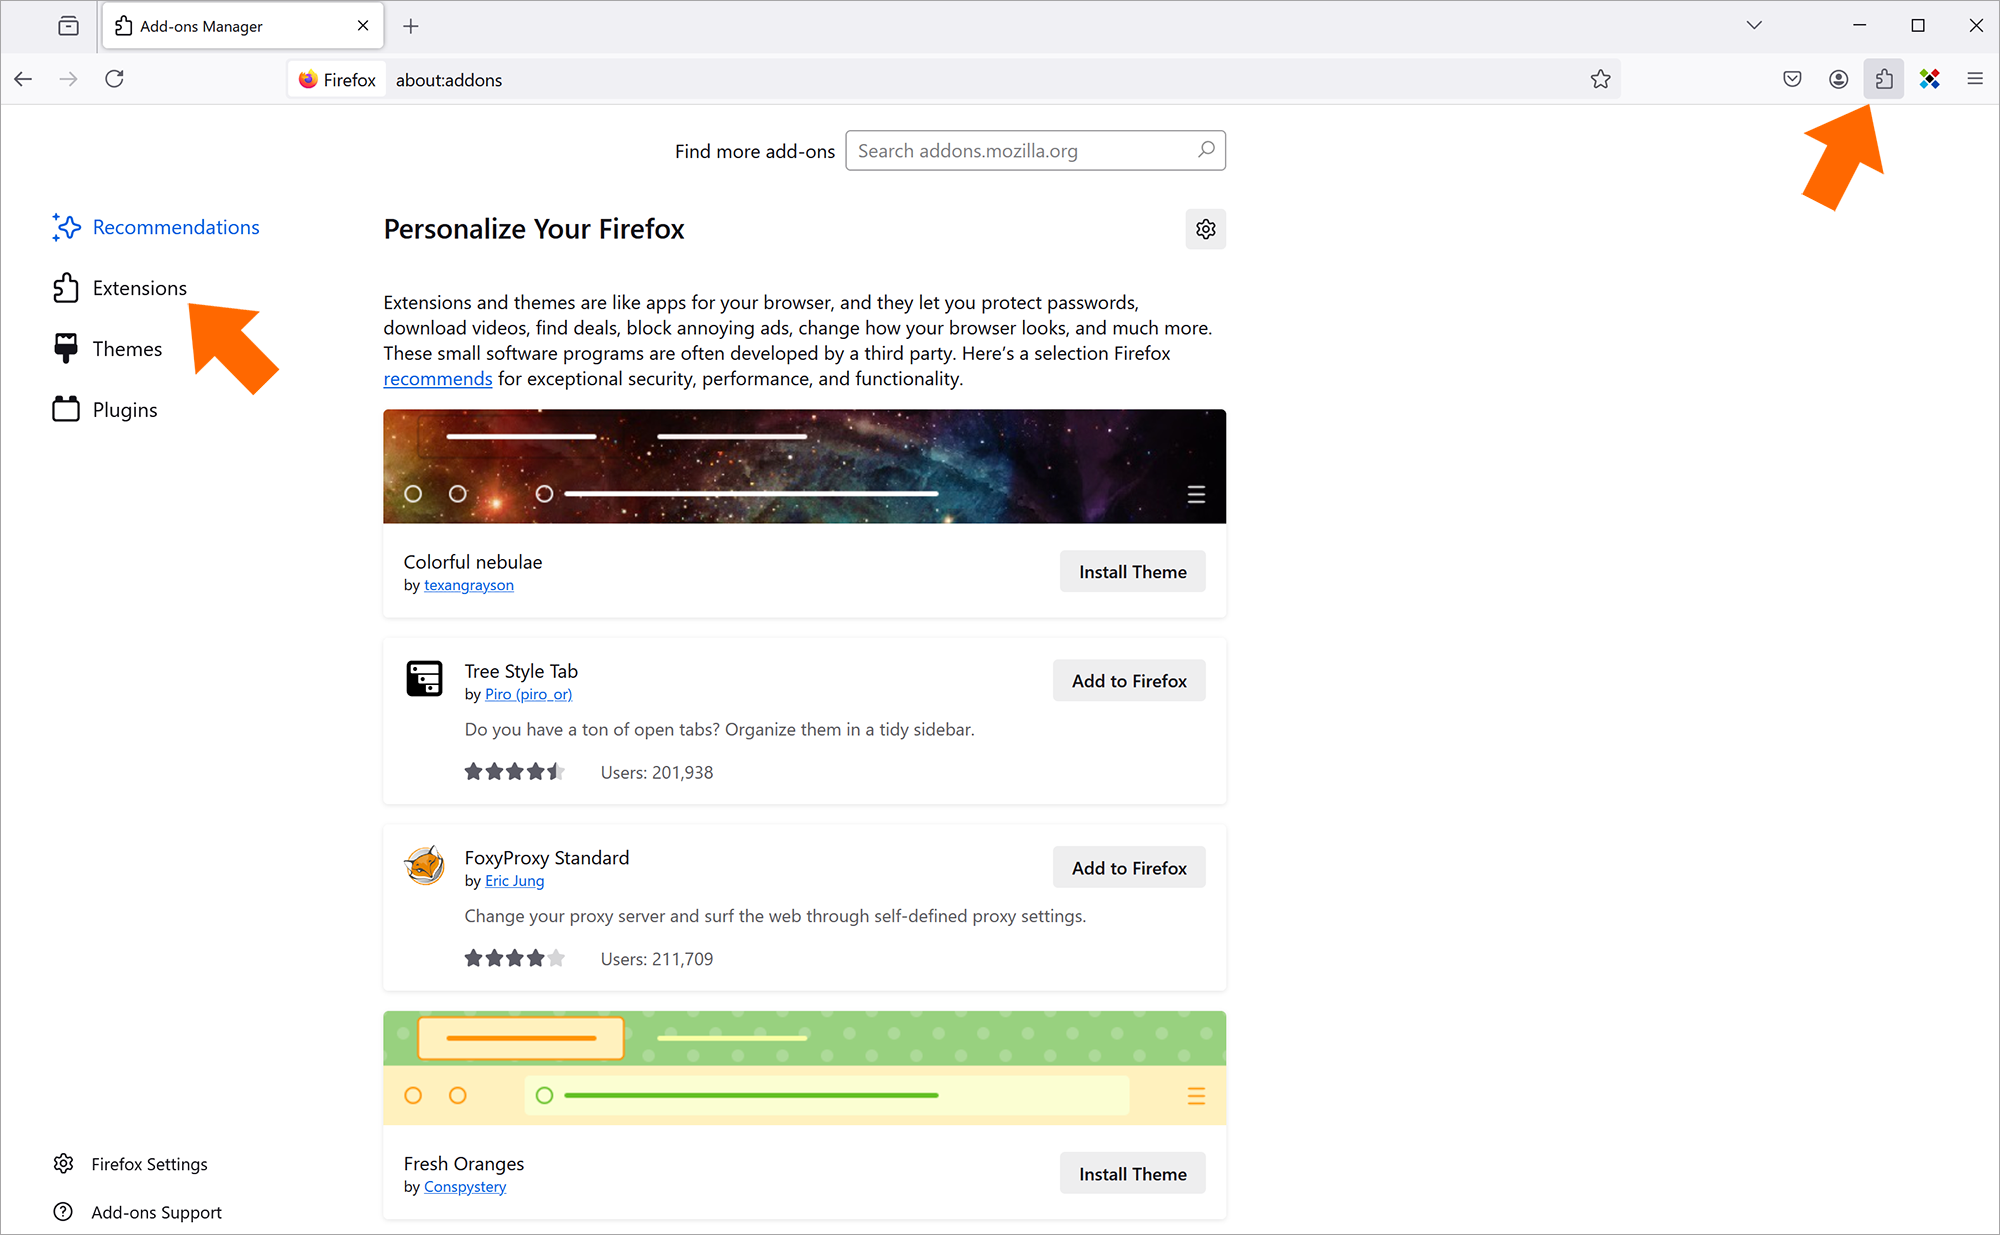This screenshot has height=1235, width=2000.
Task: Select the Add-ons Manager tab
Action: click(242, 26)
